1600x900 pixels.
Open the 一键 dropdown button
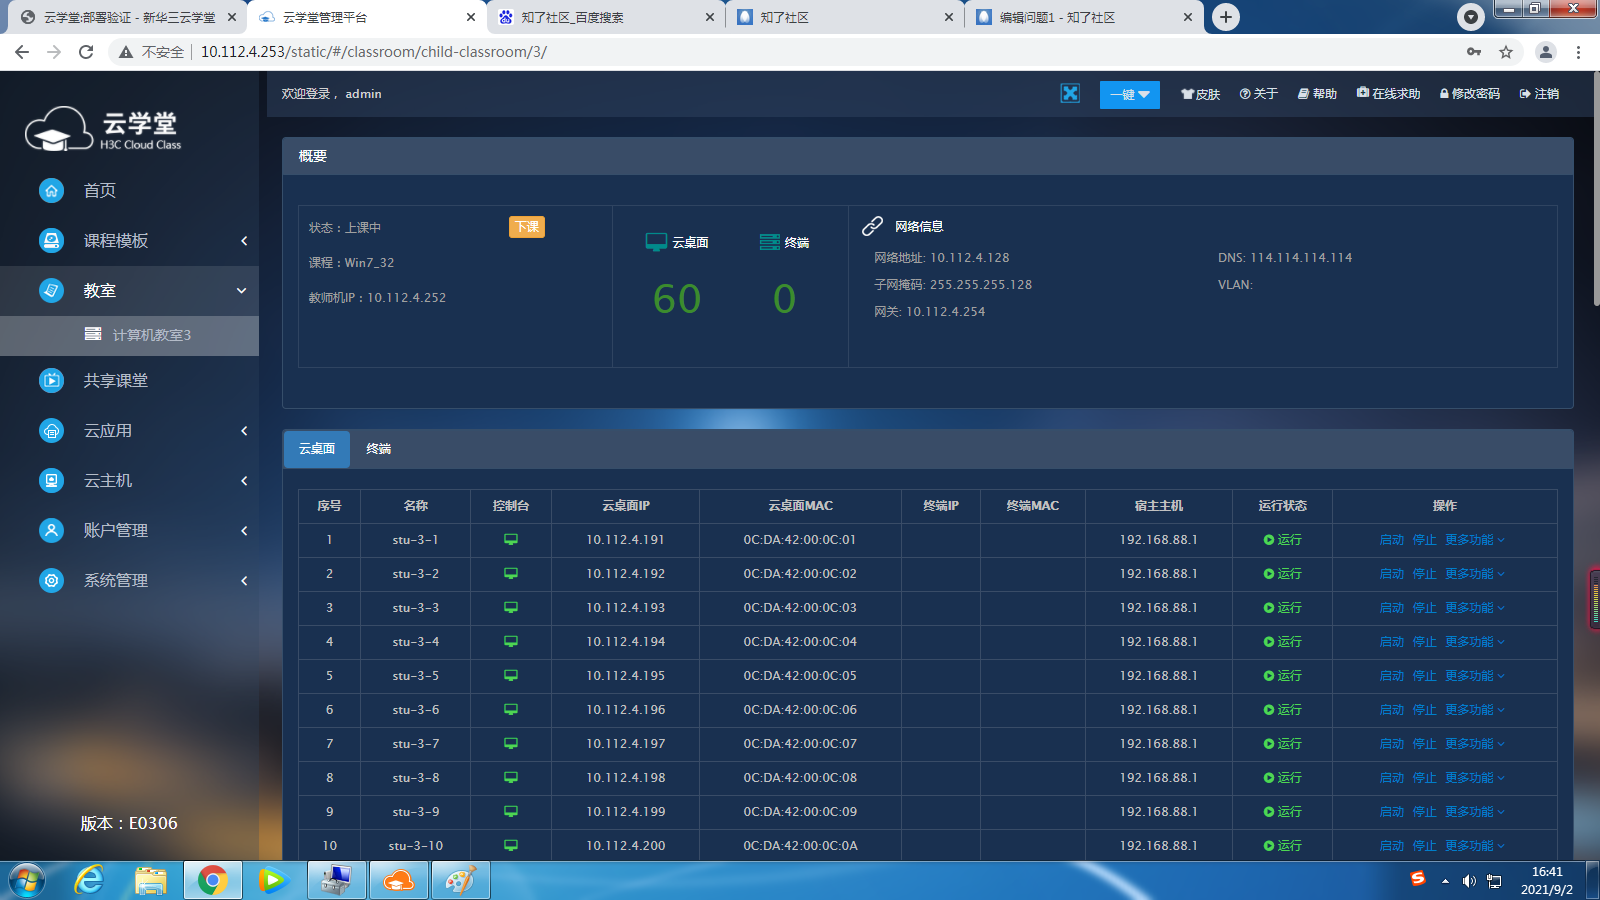pos(1130,94)
